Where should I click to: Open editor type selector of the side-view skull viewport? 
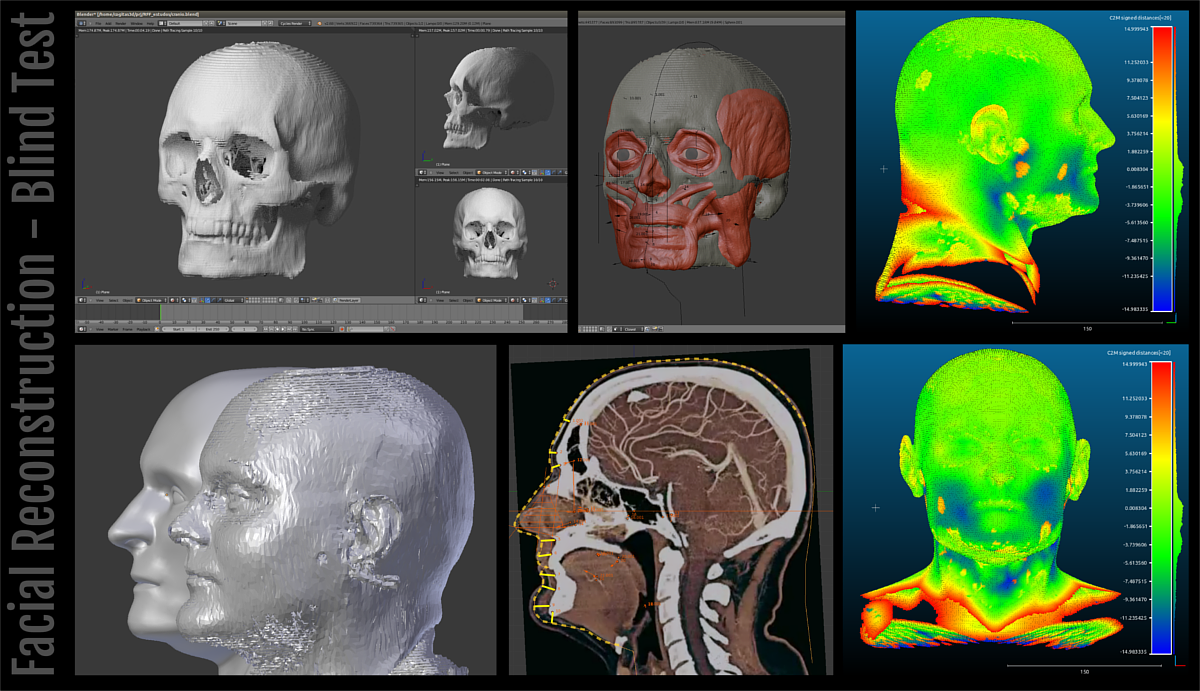(x=422, y=171)
